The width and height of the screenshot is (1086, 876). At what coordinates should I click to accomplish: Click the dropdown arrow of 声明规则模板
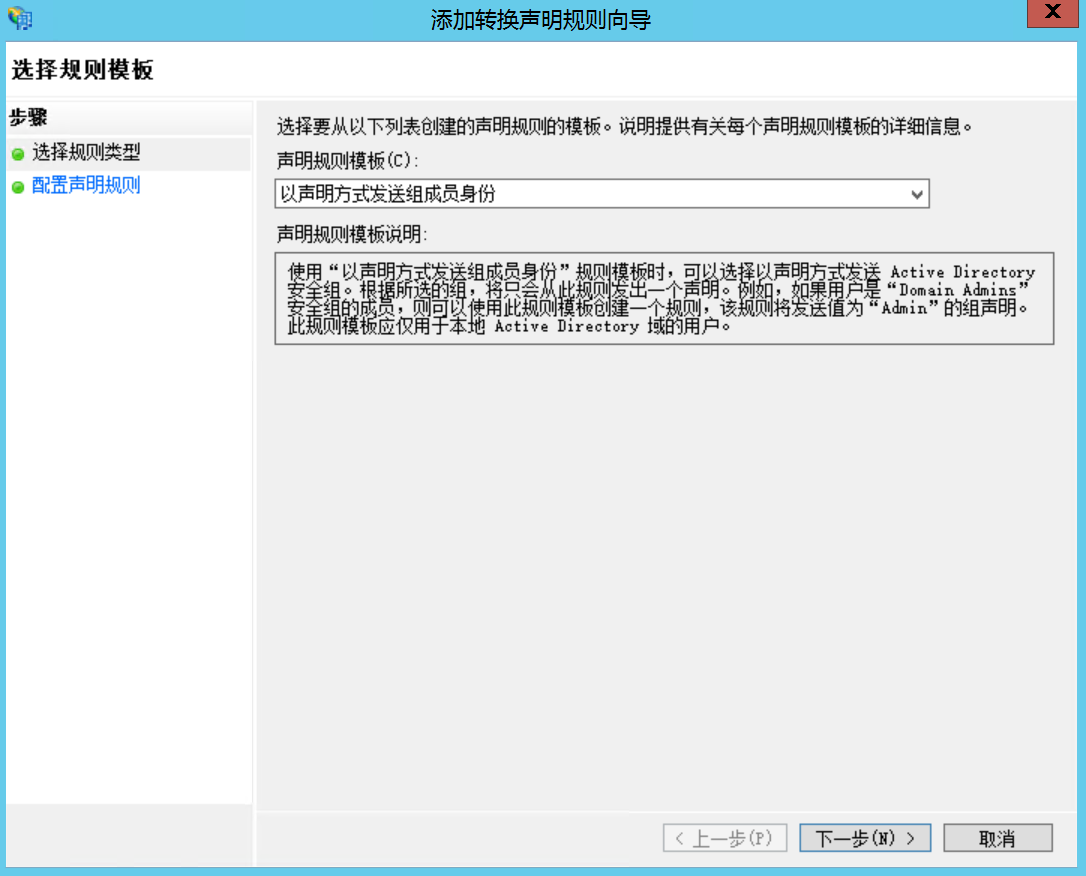(916, 195)
